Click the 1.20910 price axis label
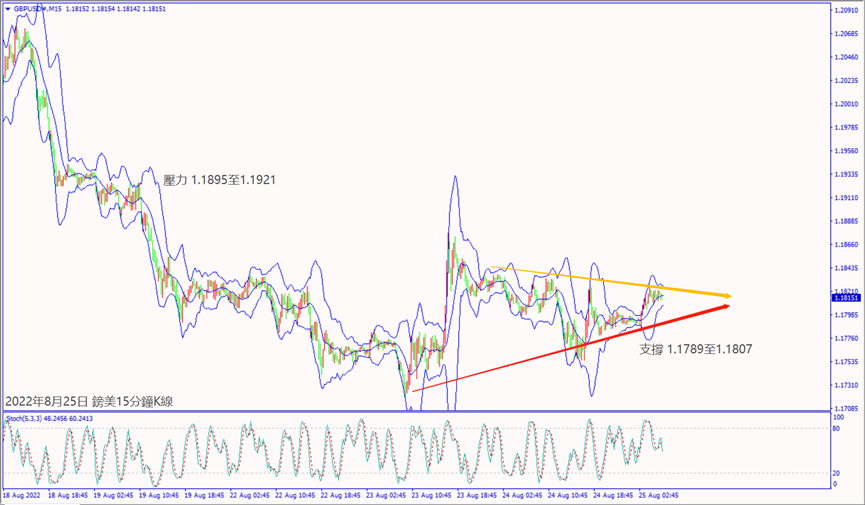 click(846, 10)
